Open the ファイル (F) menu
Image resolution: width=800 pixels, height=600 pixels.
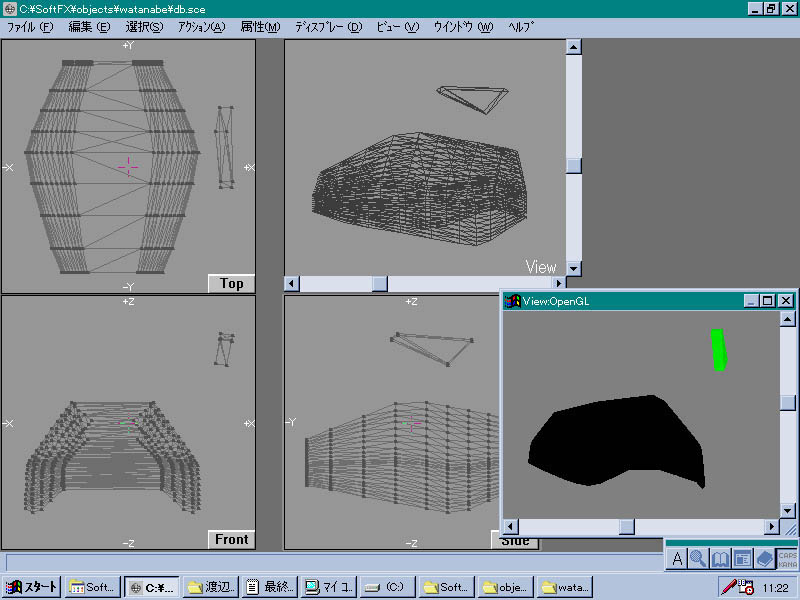(29, 27)
